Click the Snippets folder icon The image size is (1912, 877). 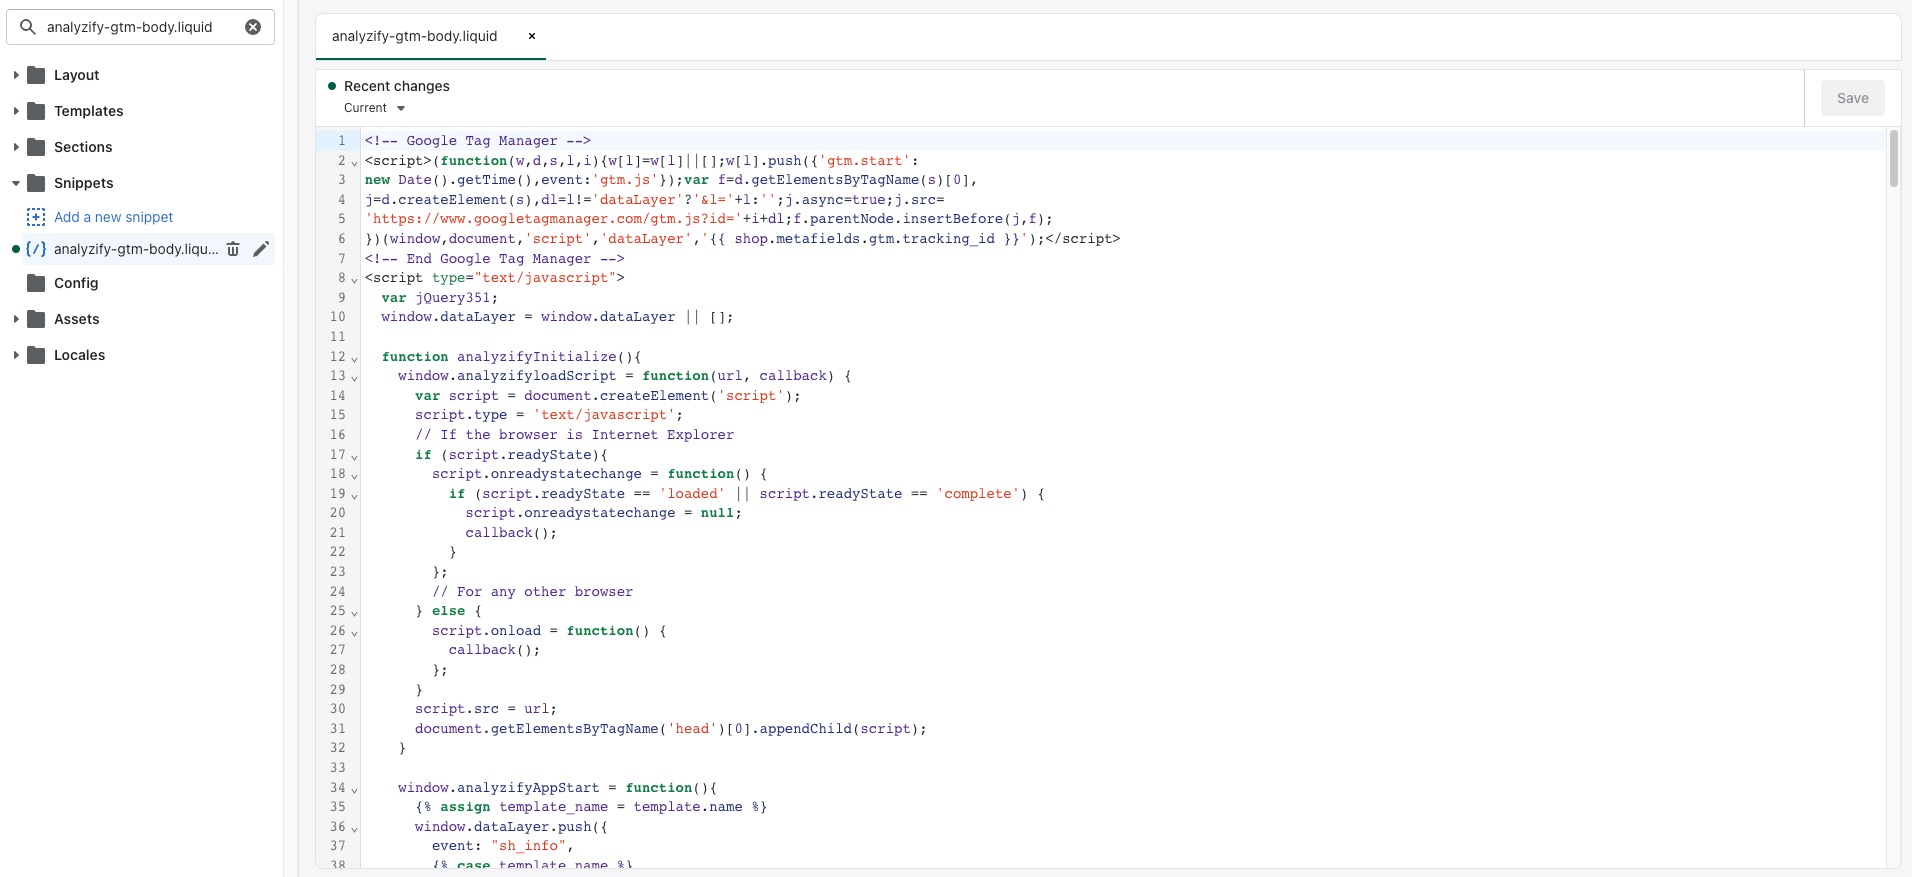click(x=36, y=183)
